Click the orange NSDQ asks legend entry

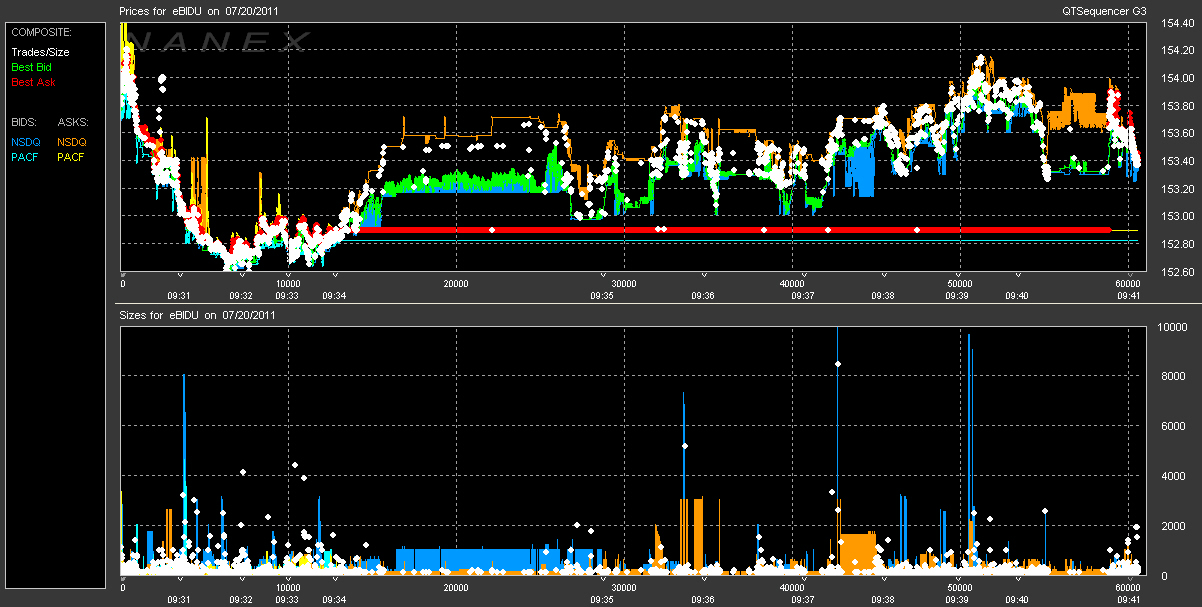pos(72,142)
